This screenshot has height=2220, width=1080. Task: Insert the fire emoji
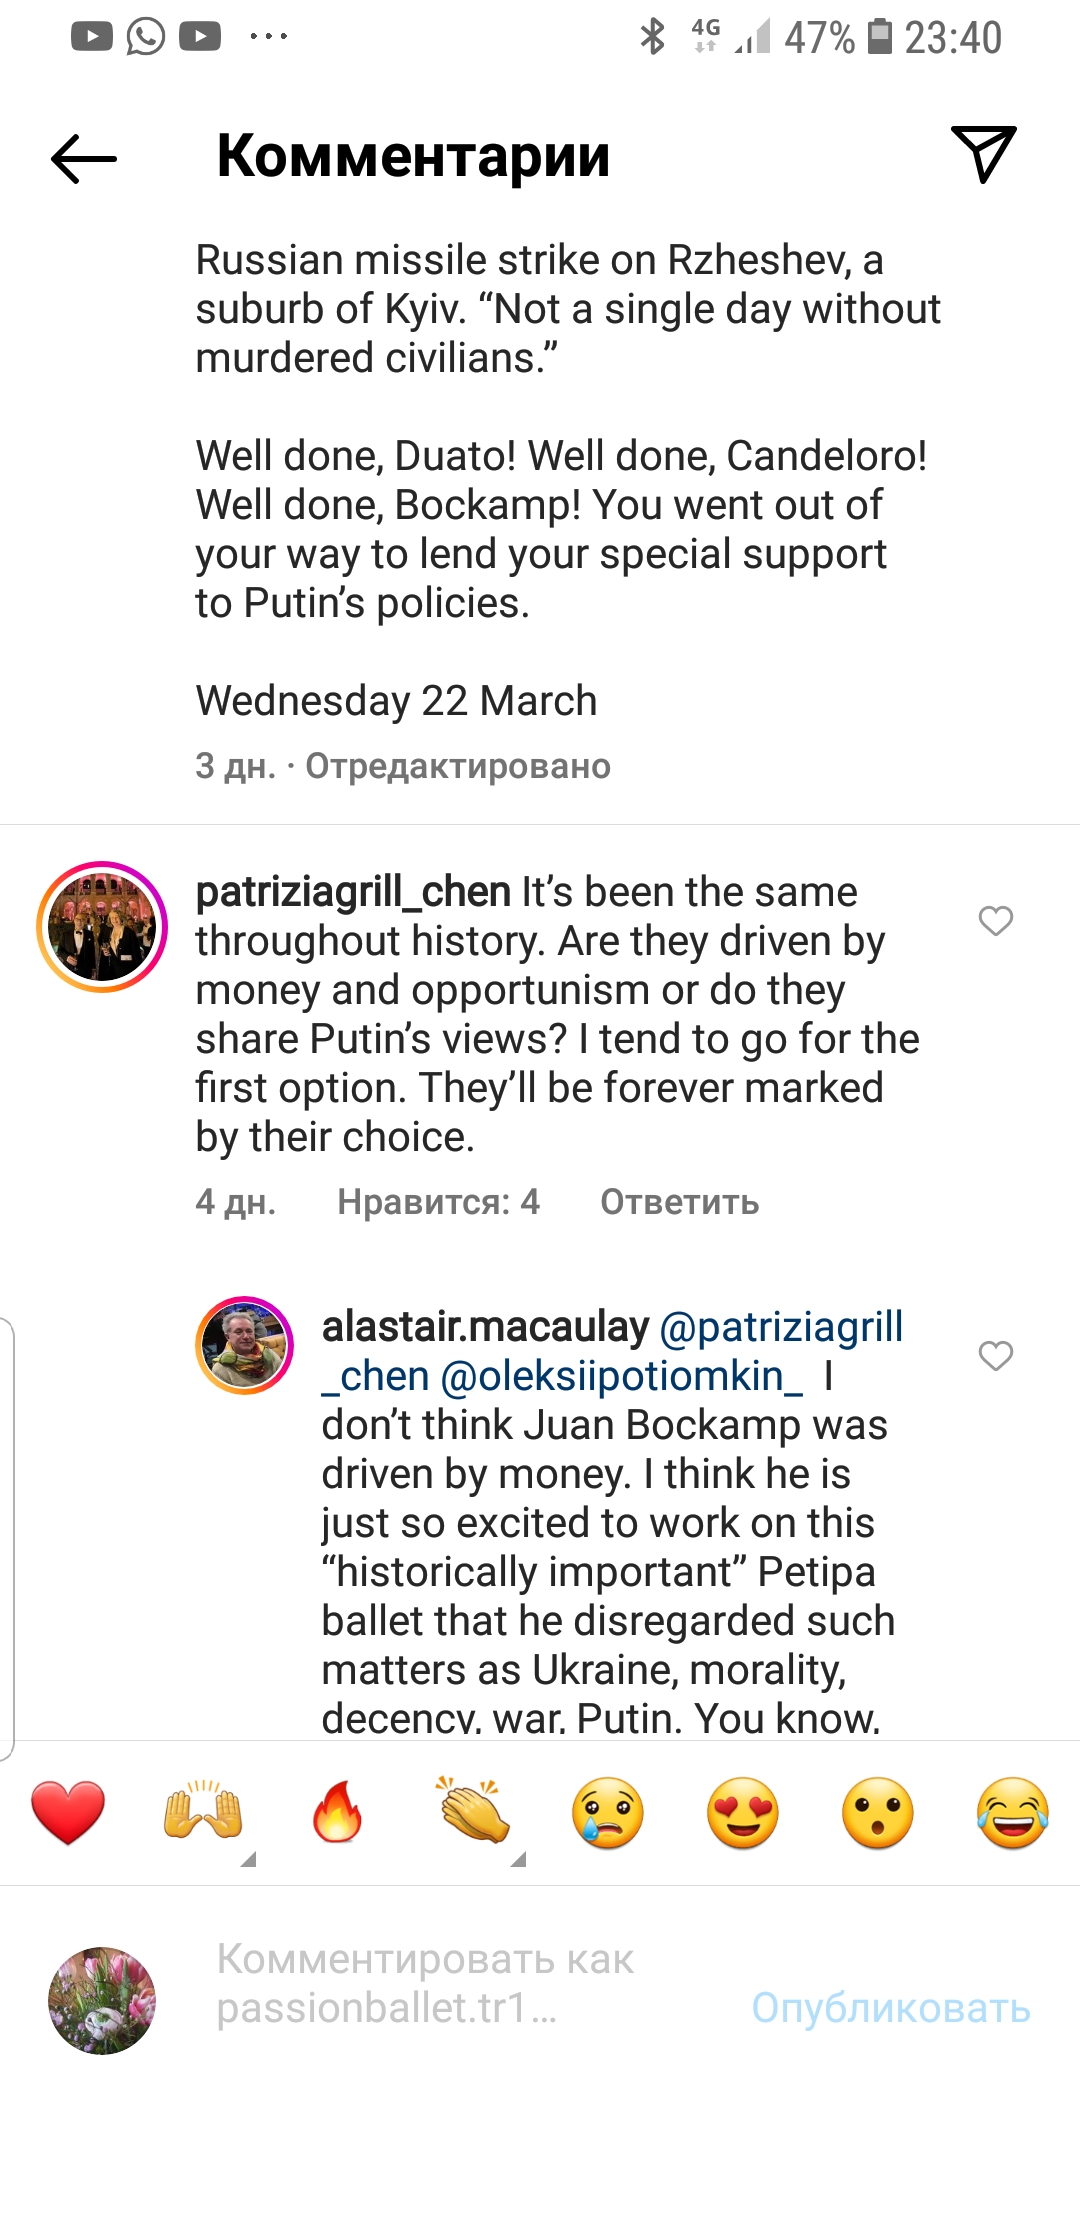click(x=338, y=1812)
